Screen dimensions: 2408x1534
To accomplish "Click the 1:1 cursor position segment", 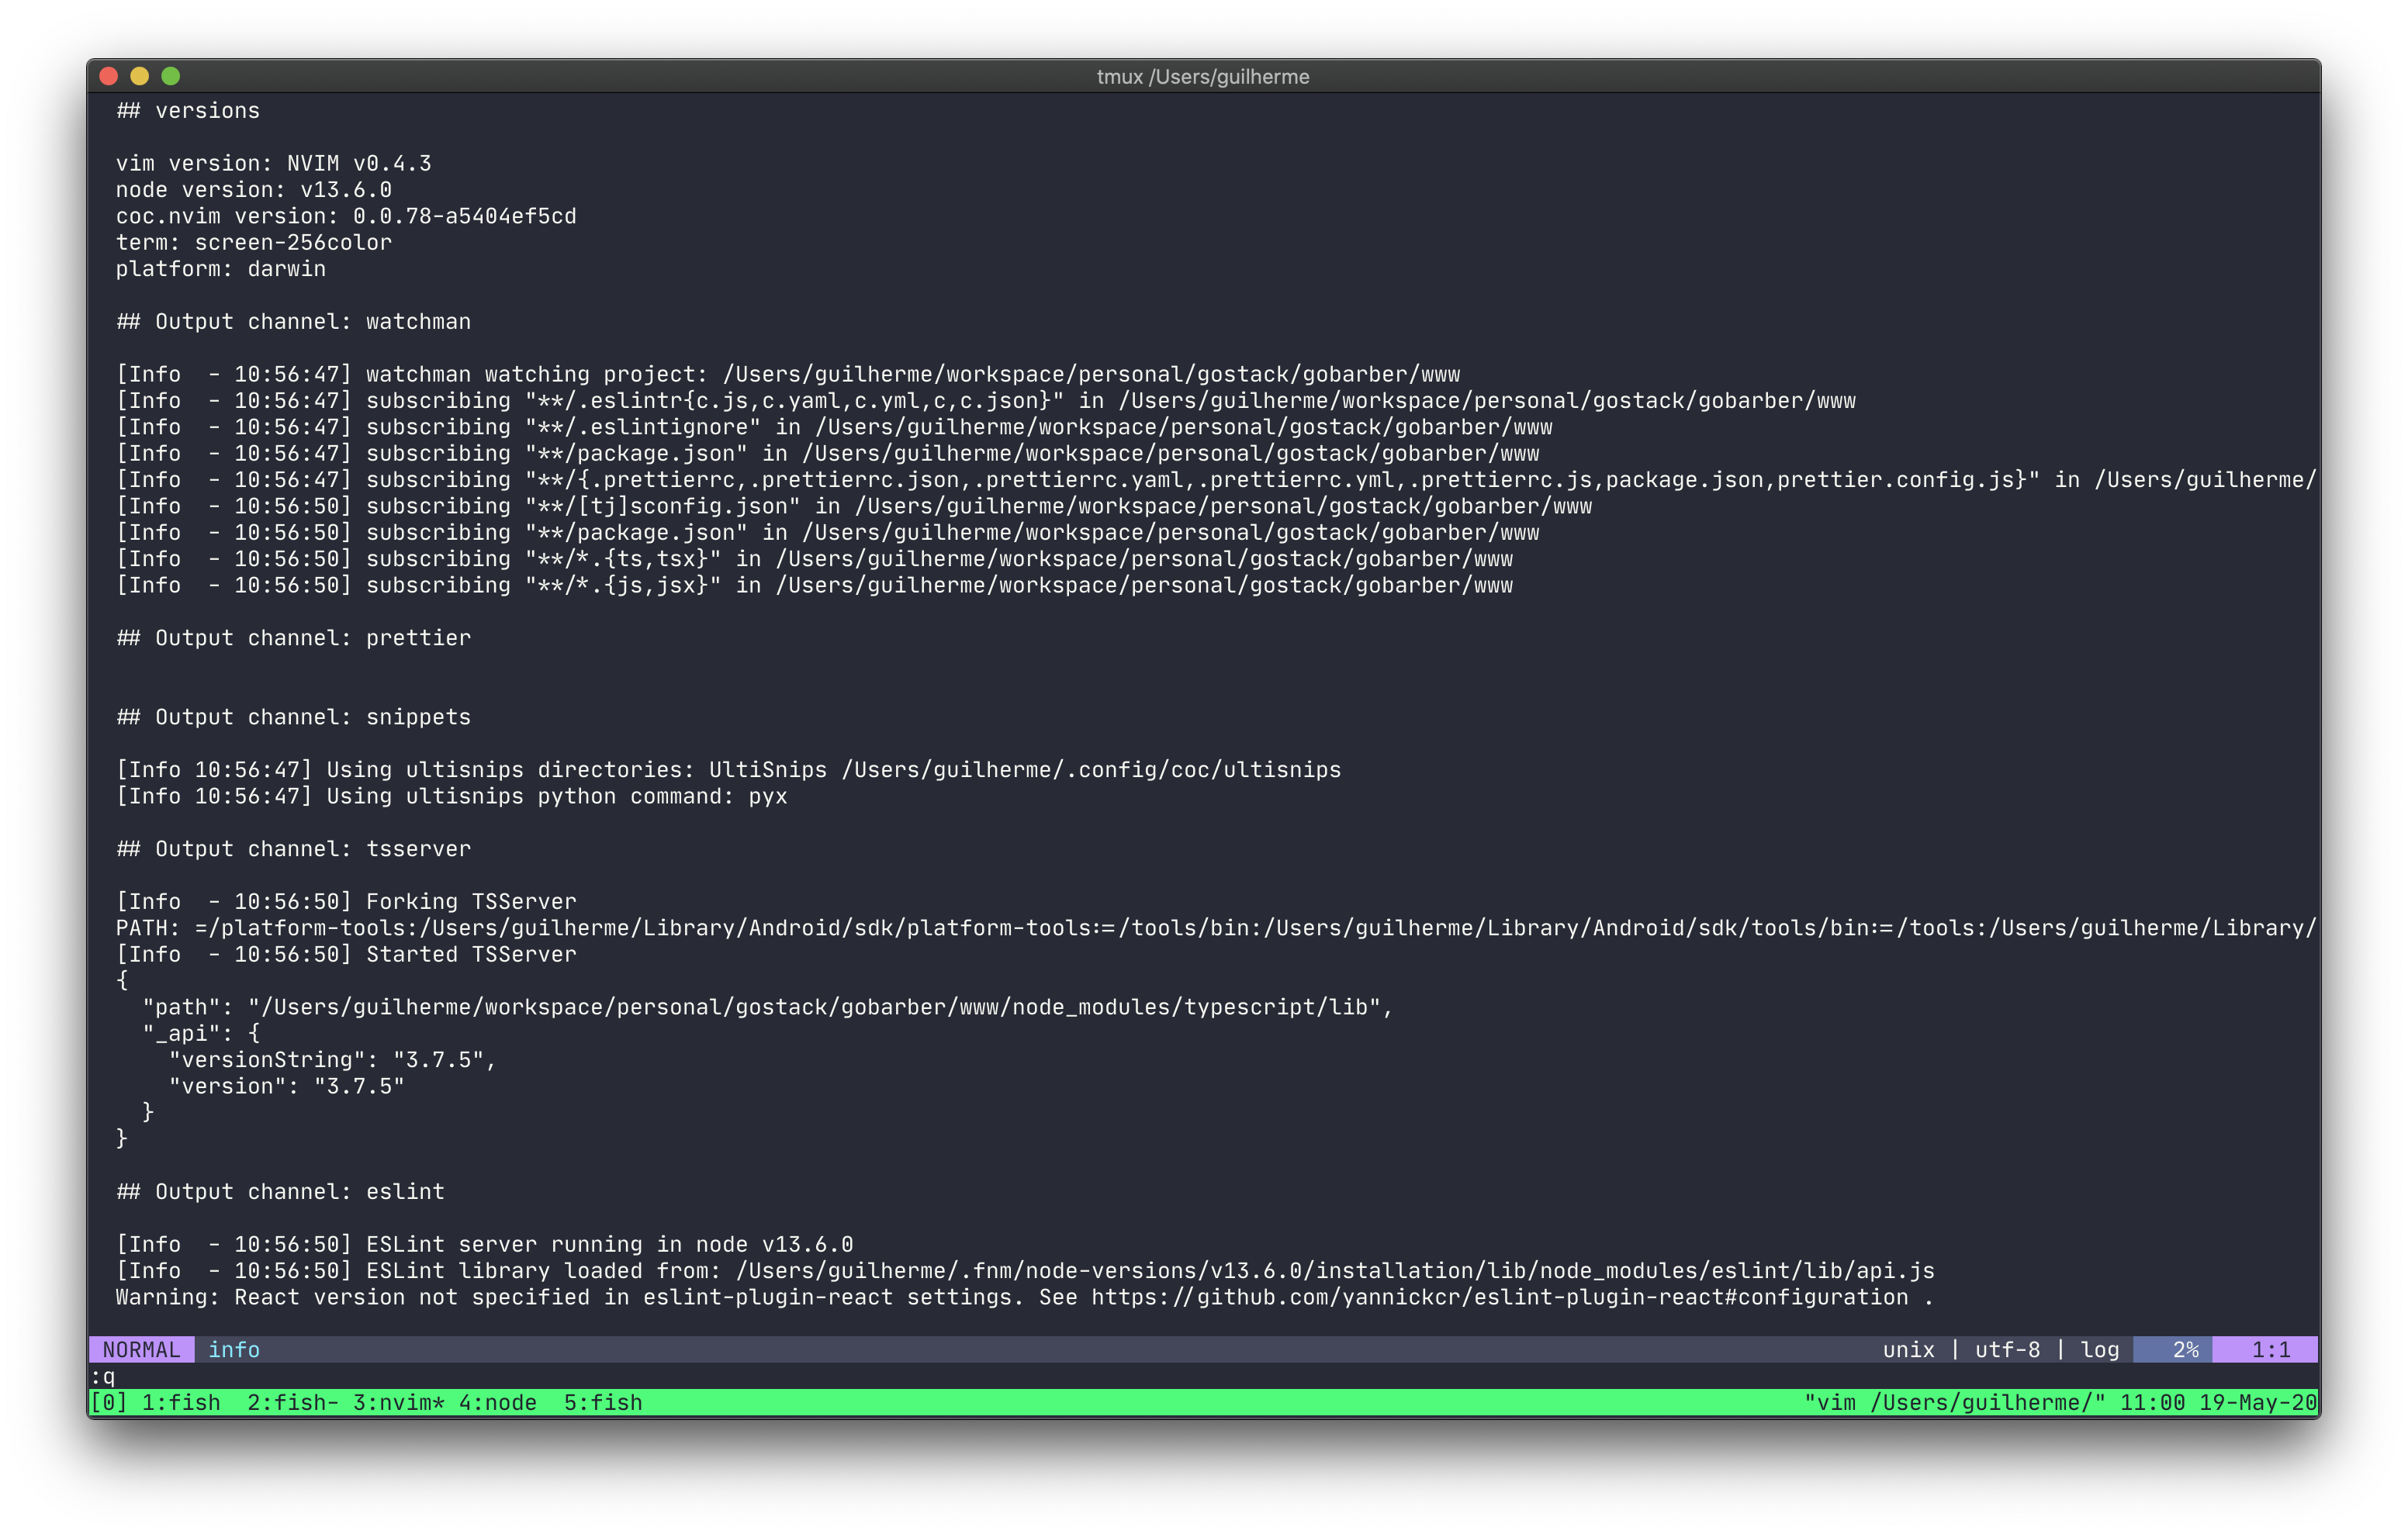I will click(x=2270, y=1349).
